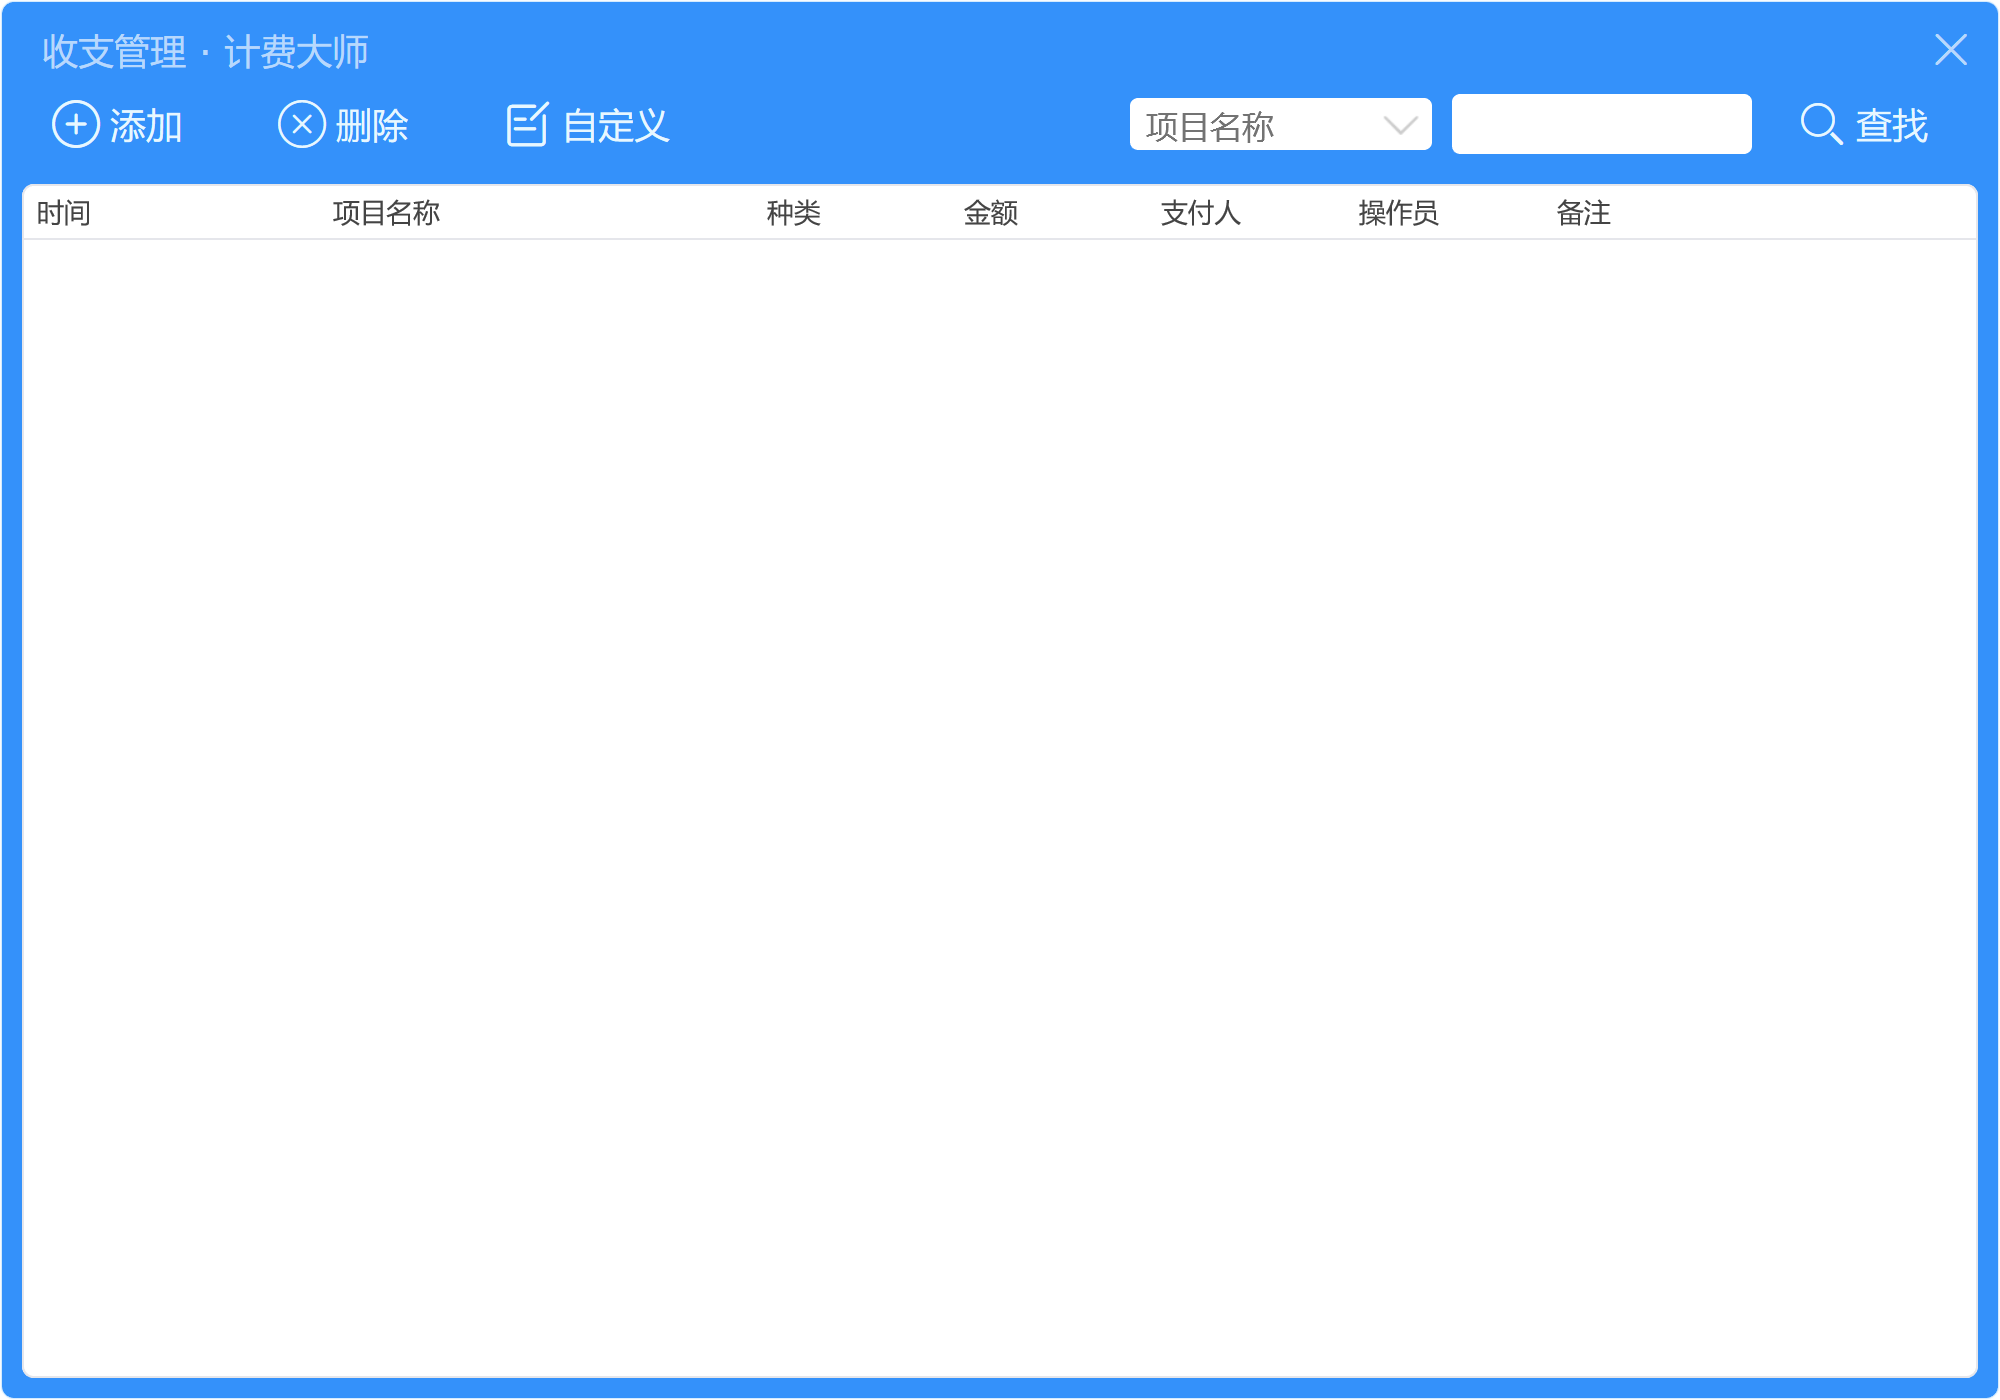This screenshot has height=1400, width=2000.
Task: Sort by 时间 column header
Action: (x=64, y=213)
